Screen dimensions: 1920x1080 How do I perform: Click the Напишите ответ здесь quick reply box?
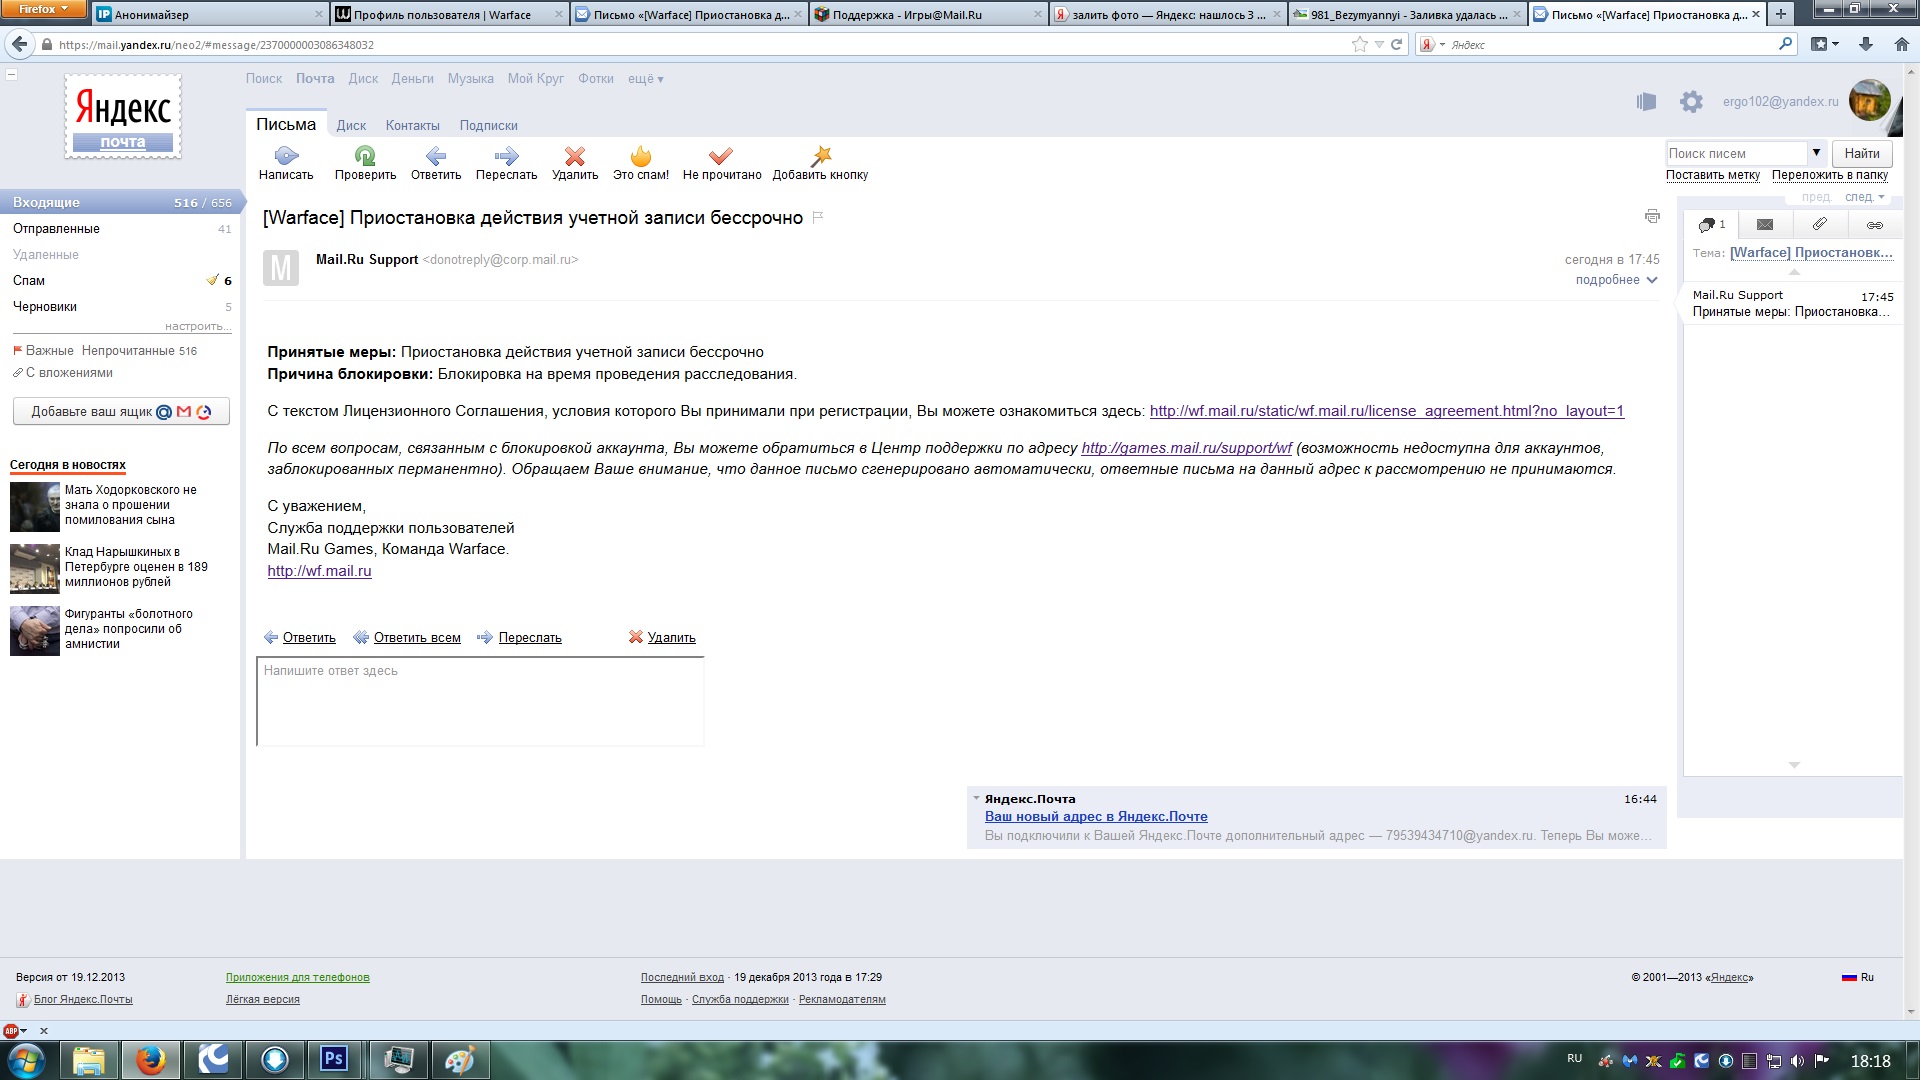point(480,701)
